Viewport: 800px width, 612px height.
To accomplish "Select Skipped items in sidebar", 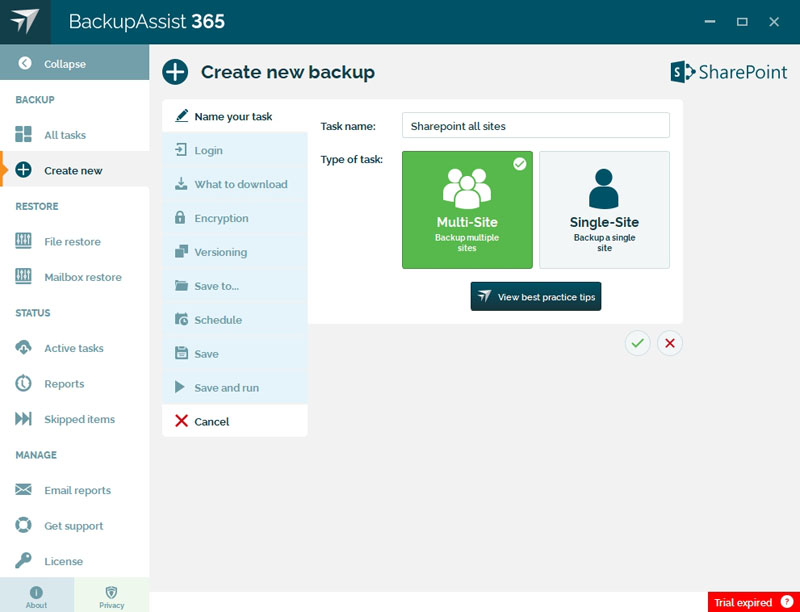I will click(74, 419).
